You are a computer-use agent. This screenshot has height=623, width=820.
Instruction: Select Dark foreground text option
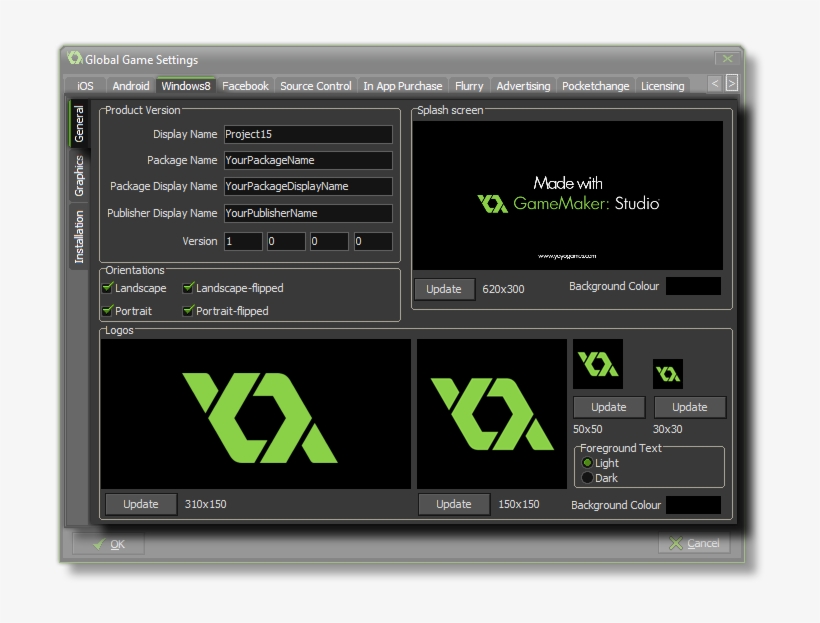coord(587,478)
